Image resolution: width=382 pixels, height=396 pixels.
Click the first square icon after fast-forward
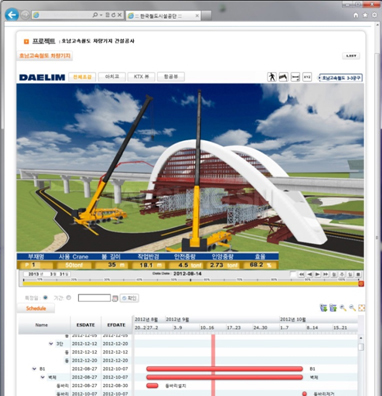click(x=334, y=274)
